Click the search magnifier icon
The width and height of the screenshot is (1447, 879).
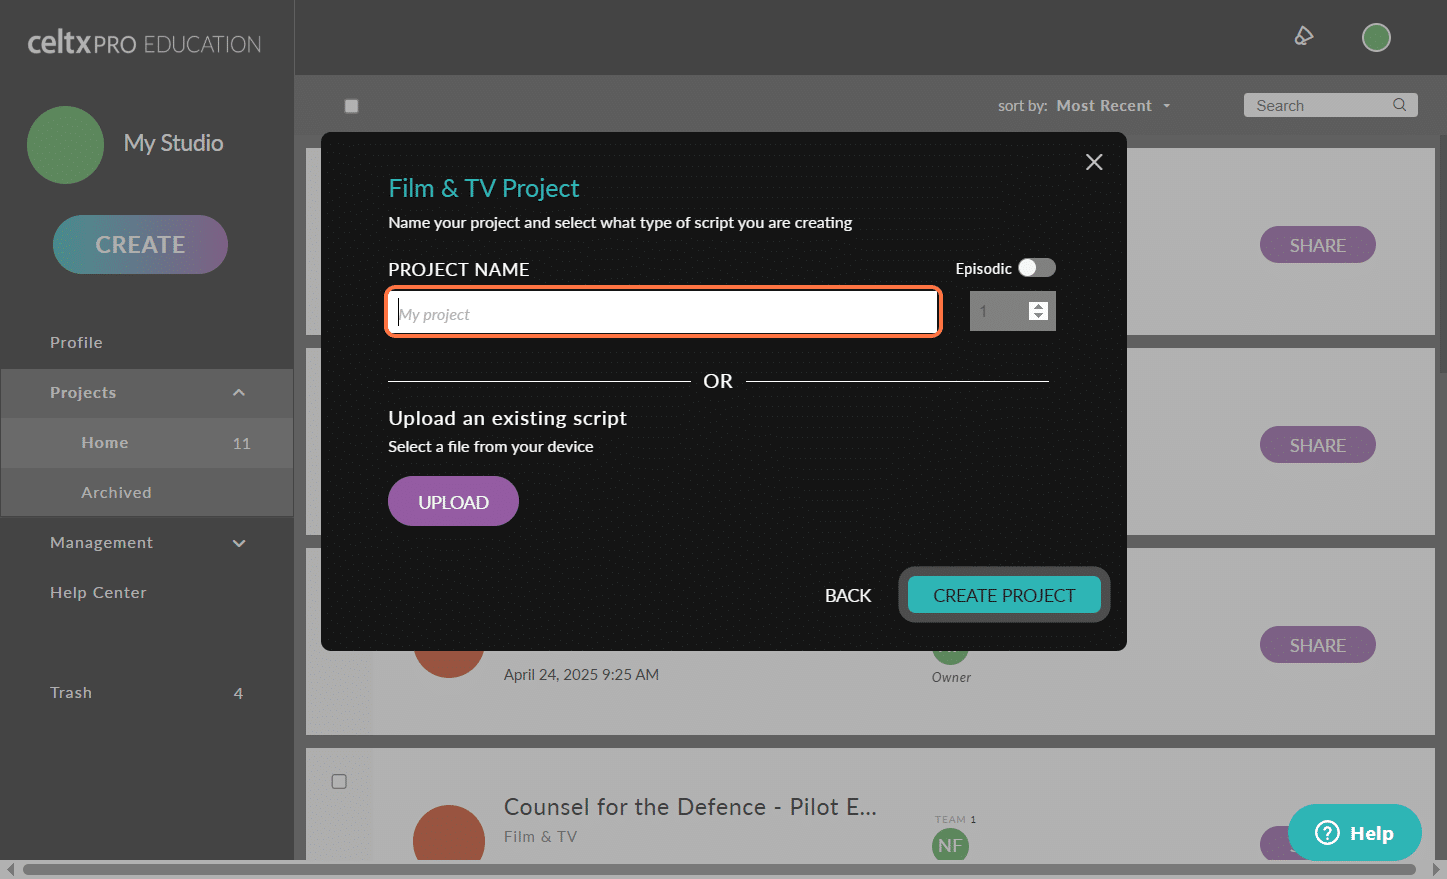1400,104
